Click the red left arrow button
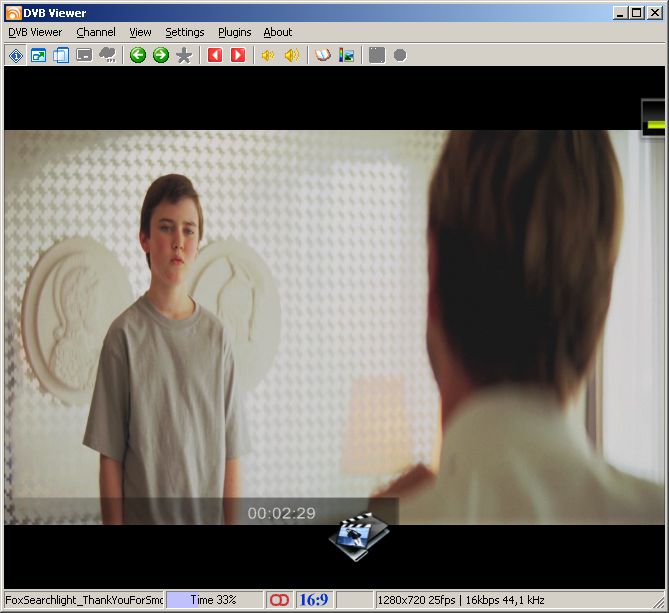 [215, 55]
